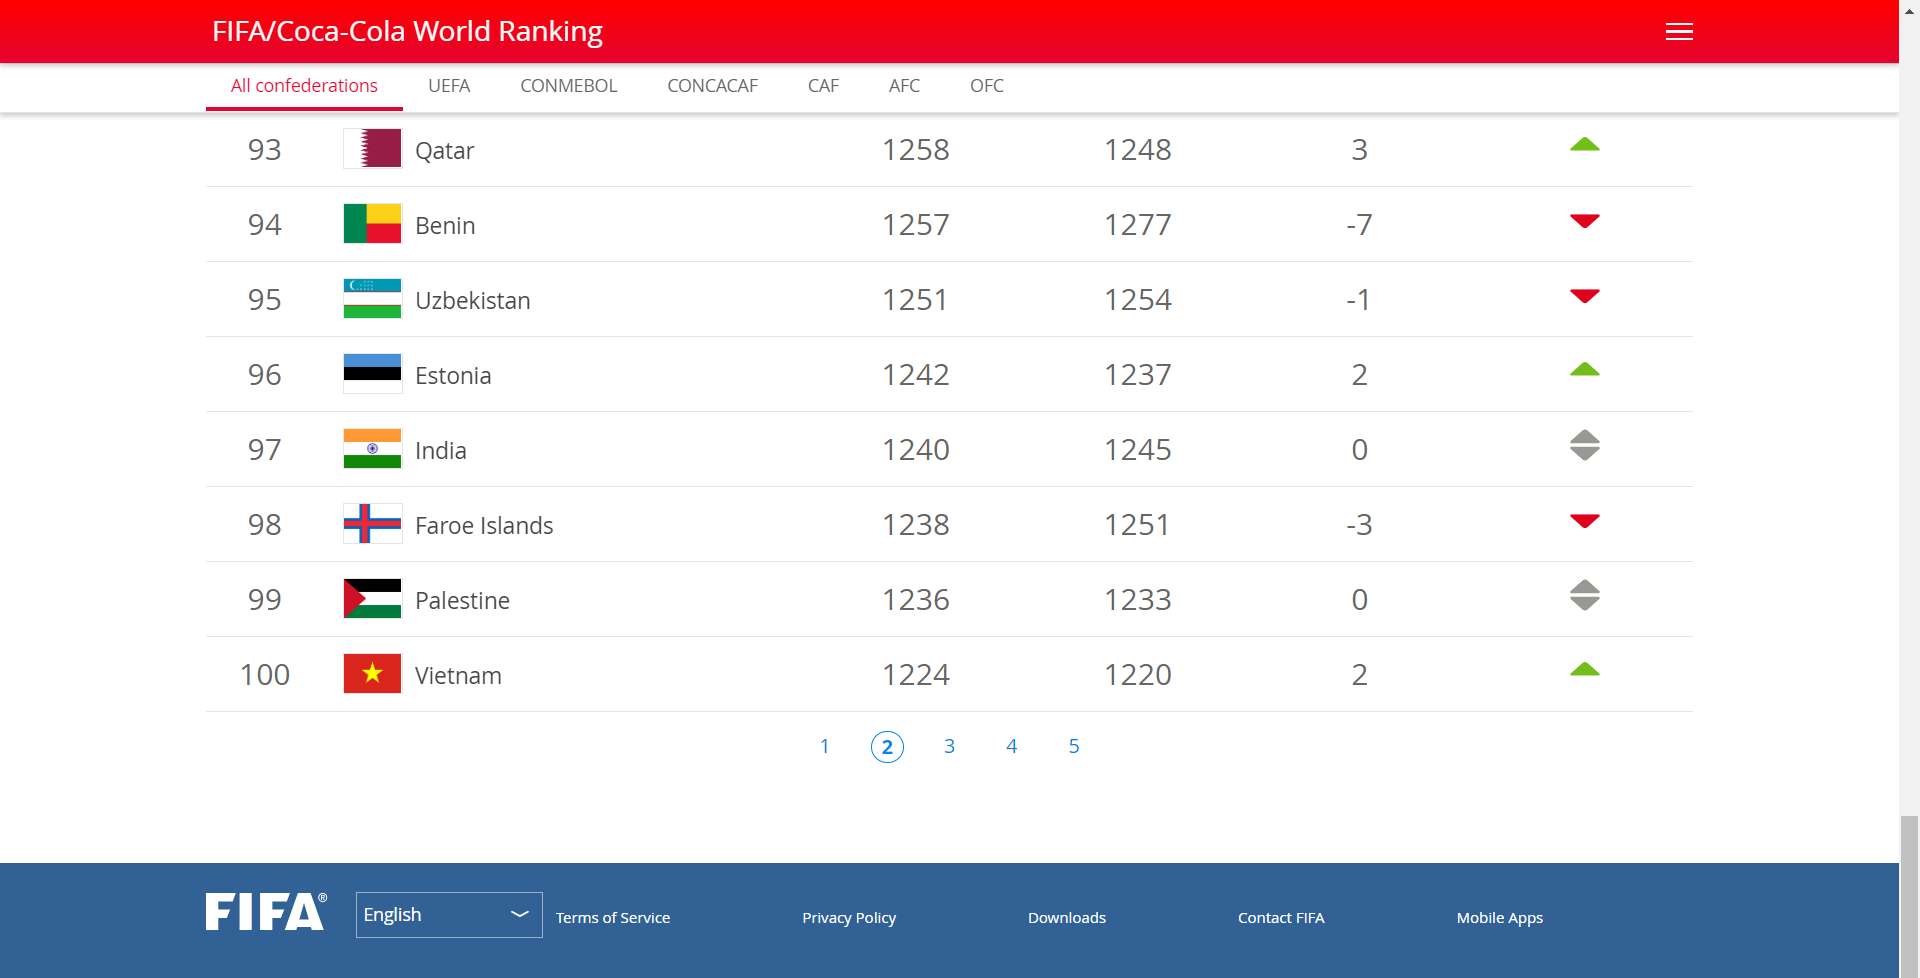Viewport: 1920px width, 978px height.
Task: Click the neutral rank-change arrow beside Palestine
Action: click(1583, 594)
